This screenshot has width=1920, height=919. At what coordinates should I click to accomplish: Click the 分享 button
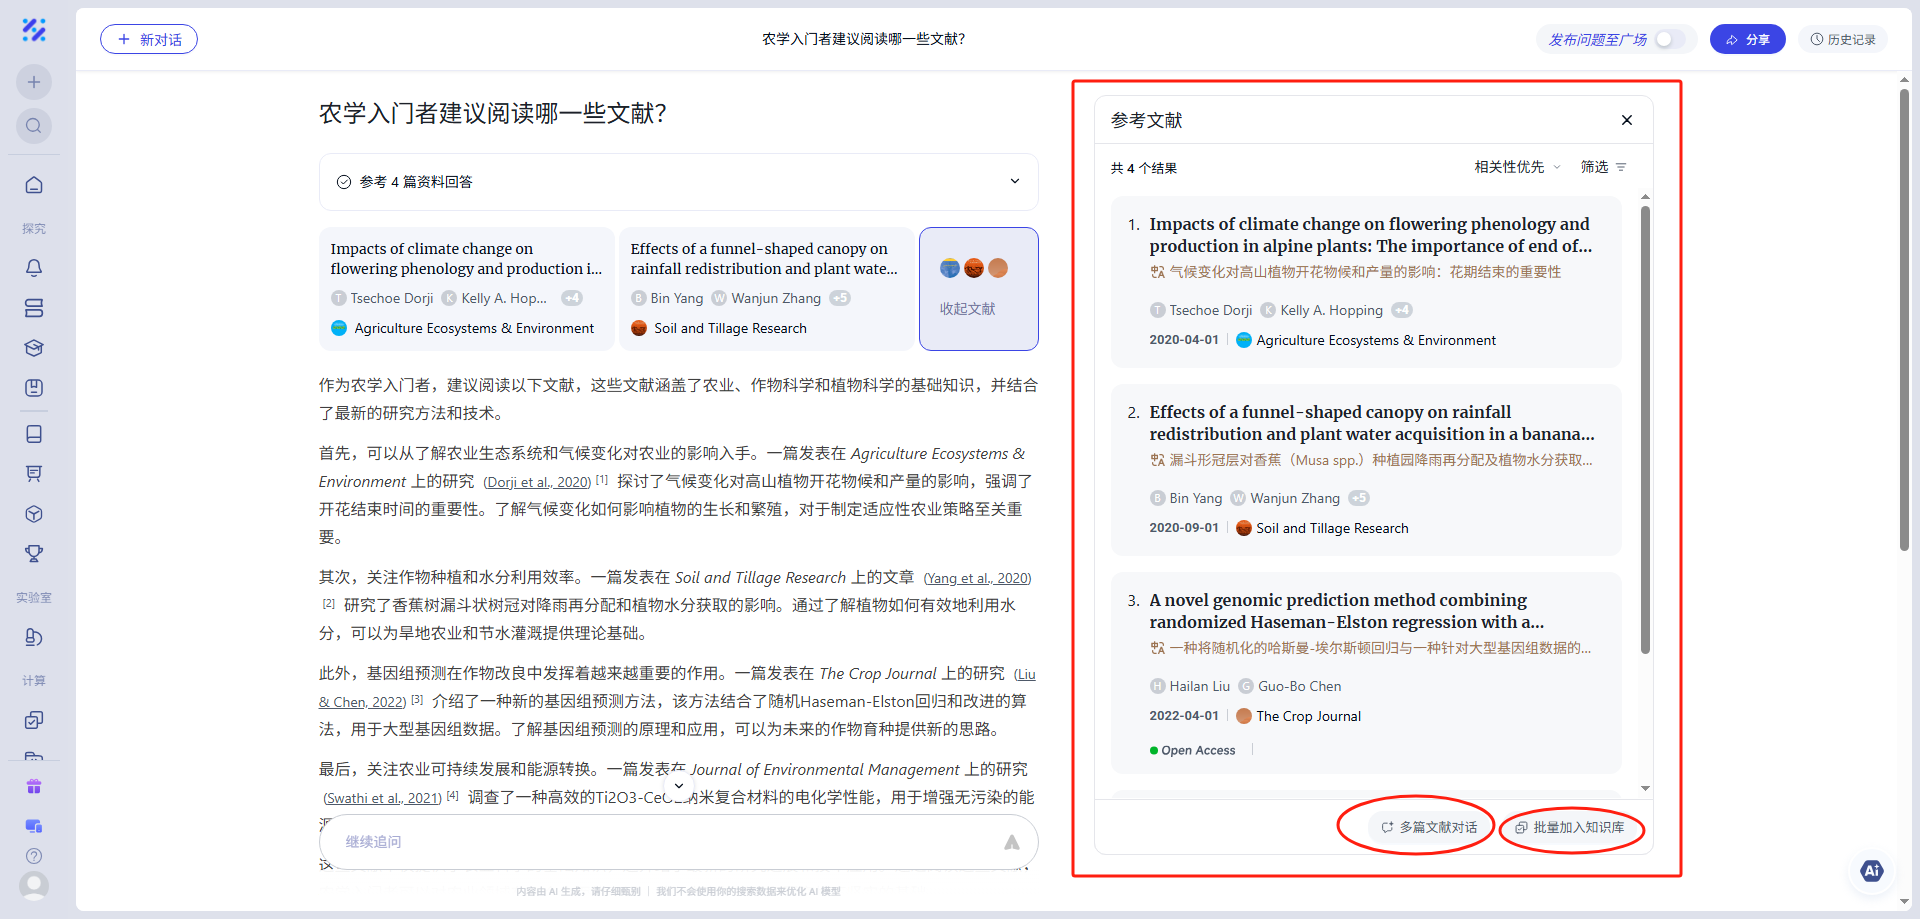[x=1747, y=39]
